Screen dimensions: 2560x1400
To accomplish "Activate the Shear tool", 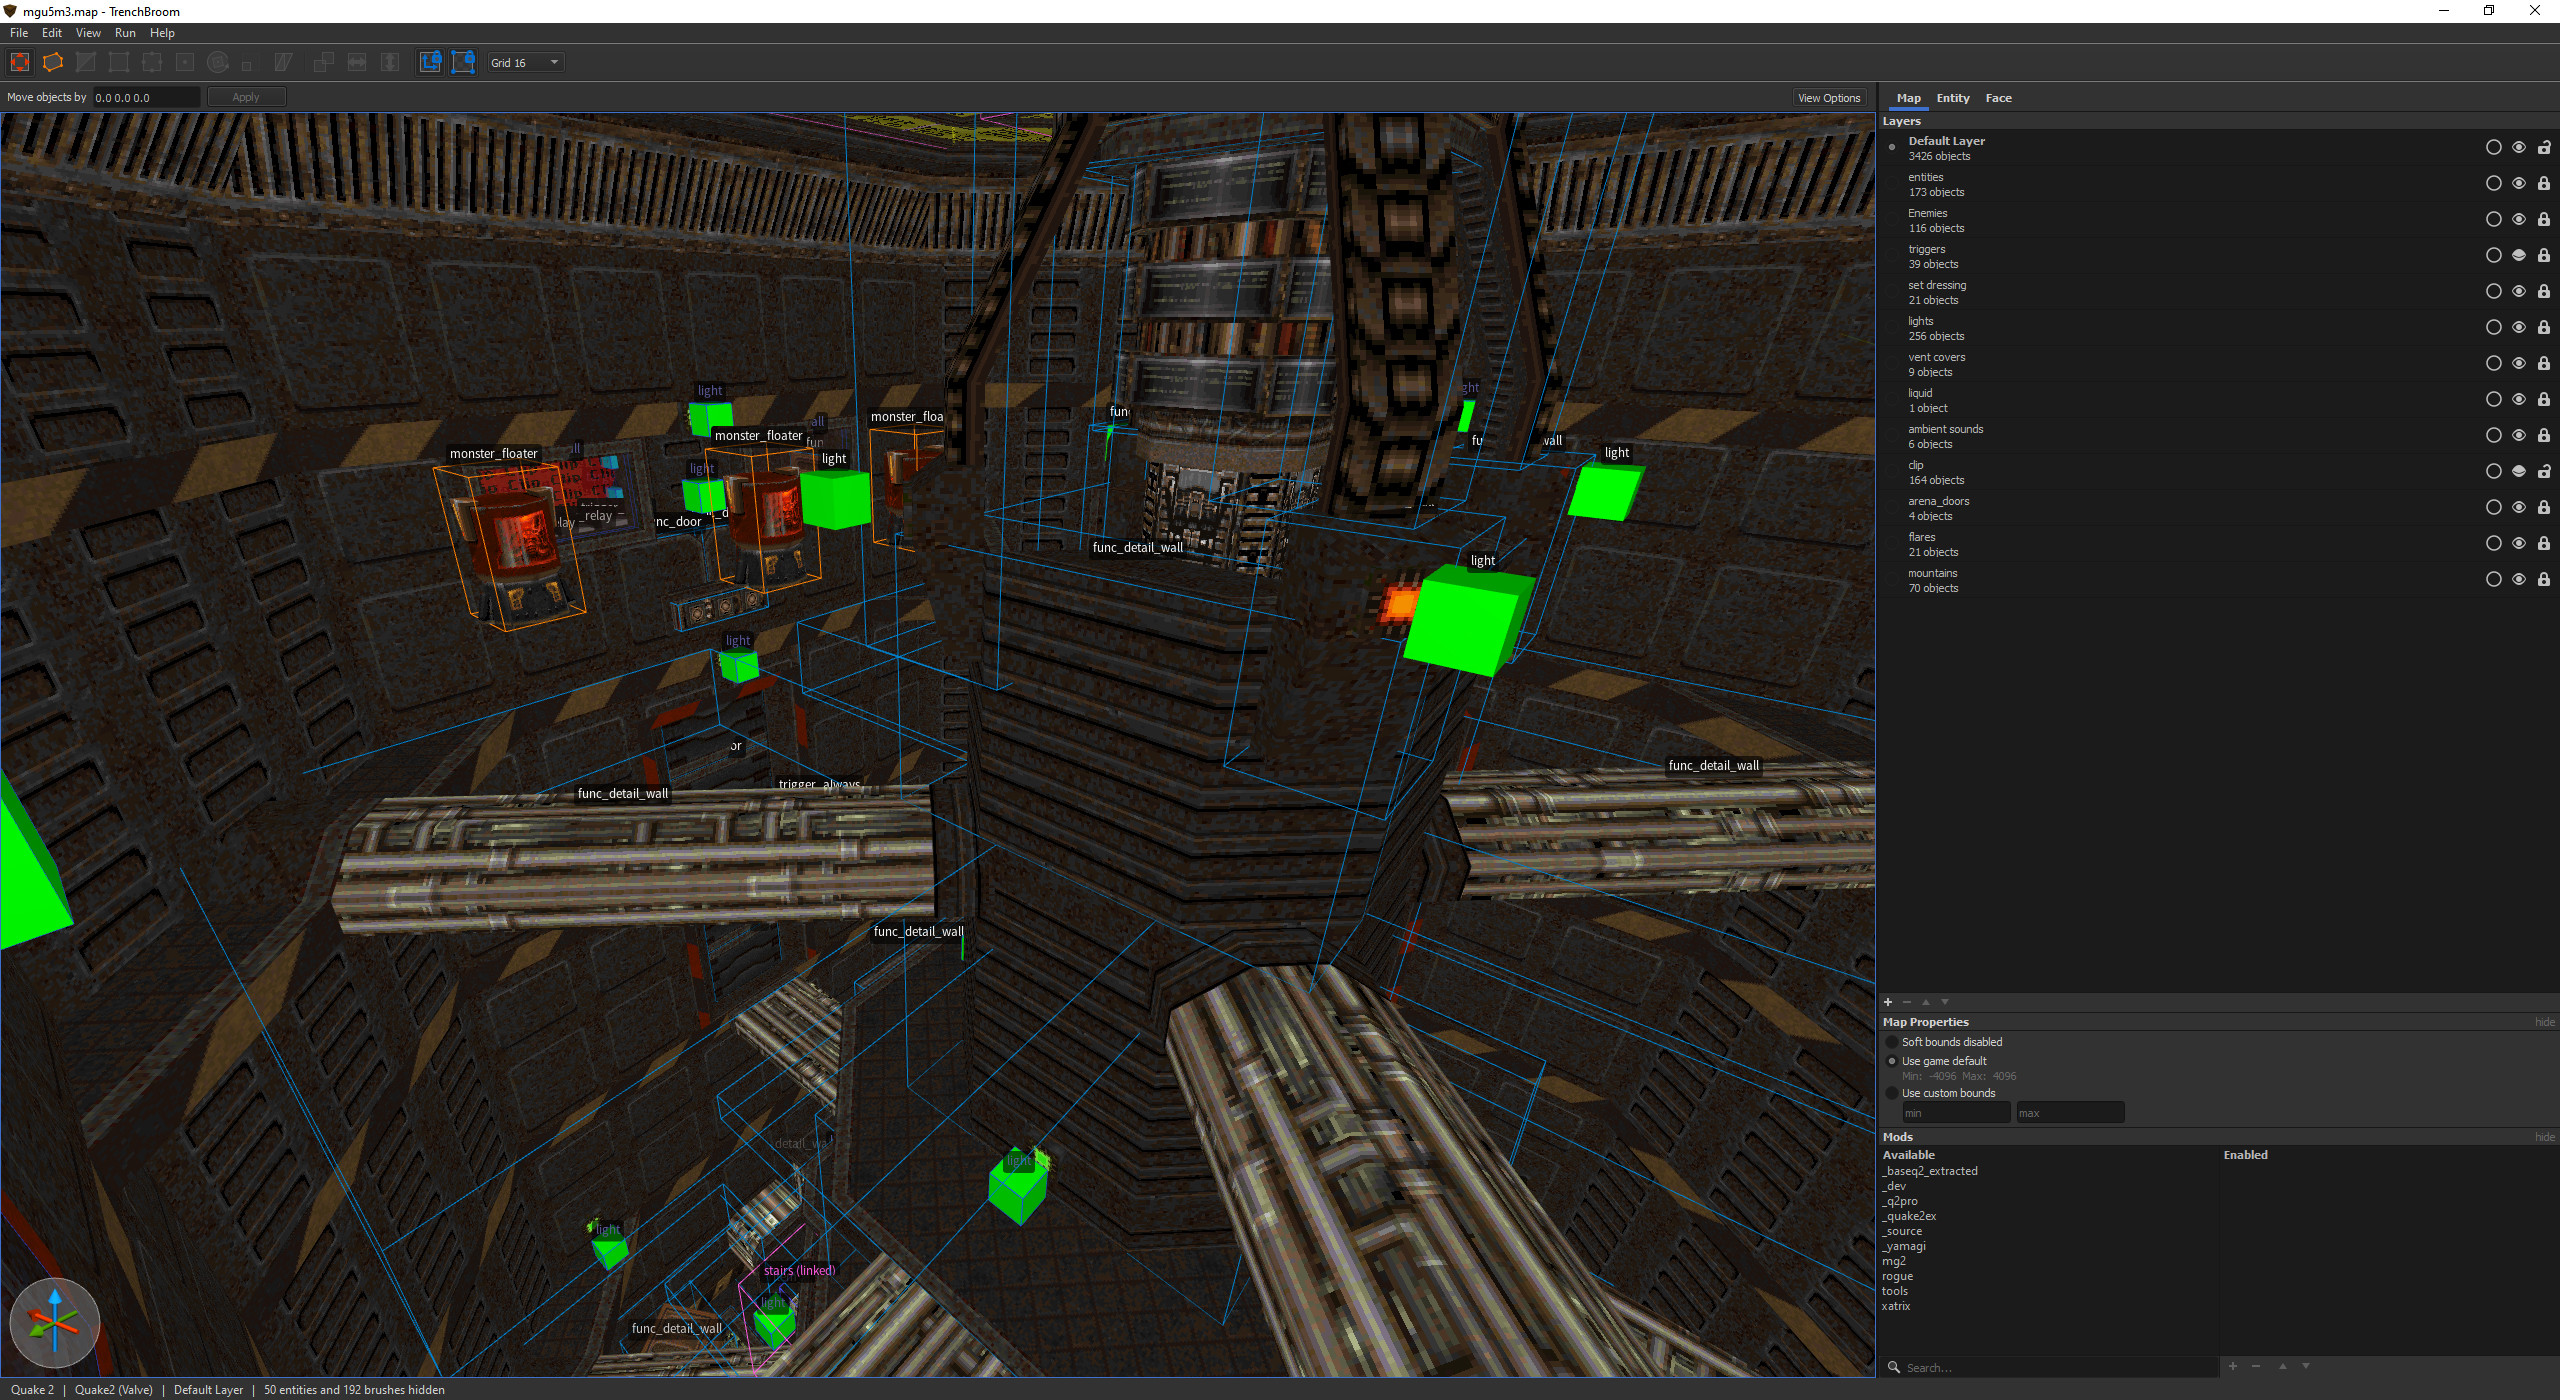I will point(283,62).
